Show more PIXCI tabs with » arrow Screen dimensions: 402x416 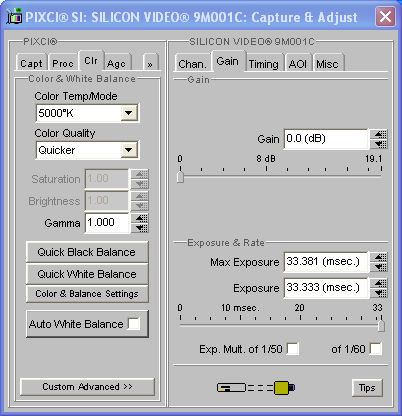[150, 63]
